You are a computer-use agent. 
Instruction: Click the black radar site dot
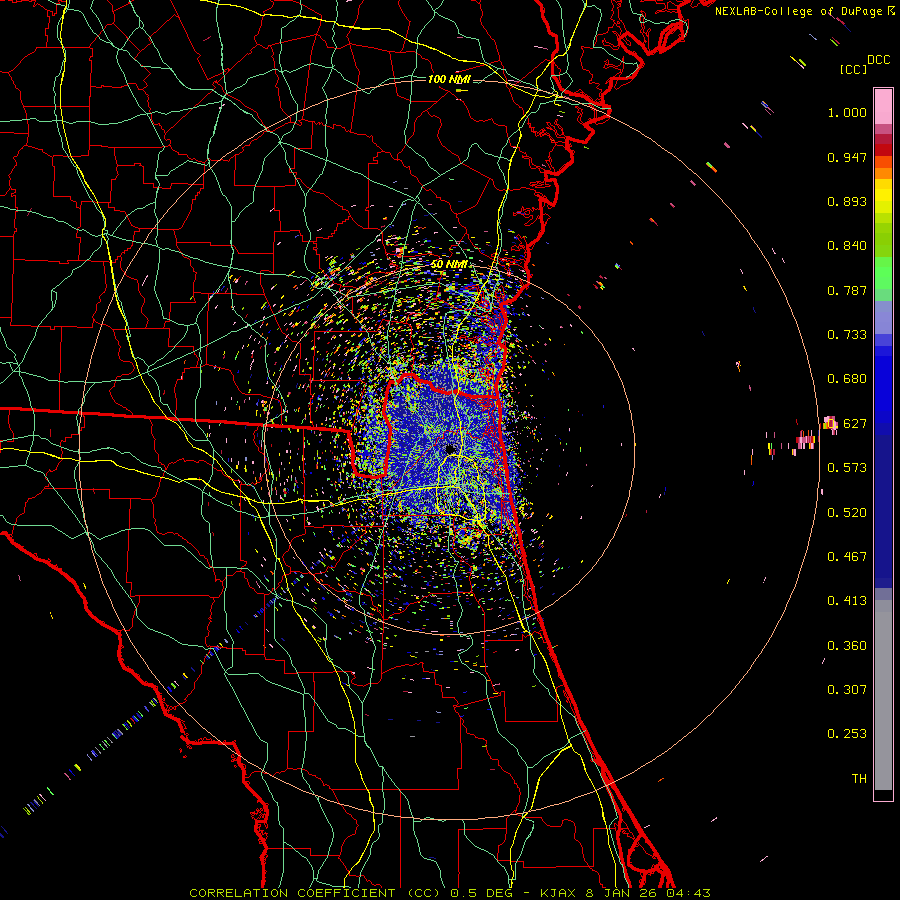pos(451,449)
